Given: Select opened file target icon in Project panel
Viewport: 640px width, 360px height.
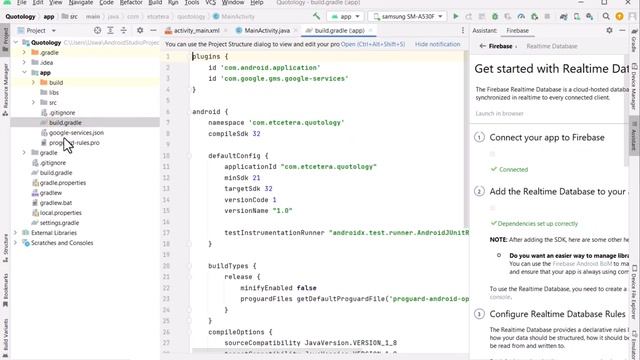Looking at the screenshot, I should pyautogui.click(x=97, y=30).
